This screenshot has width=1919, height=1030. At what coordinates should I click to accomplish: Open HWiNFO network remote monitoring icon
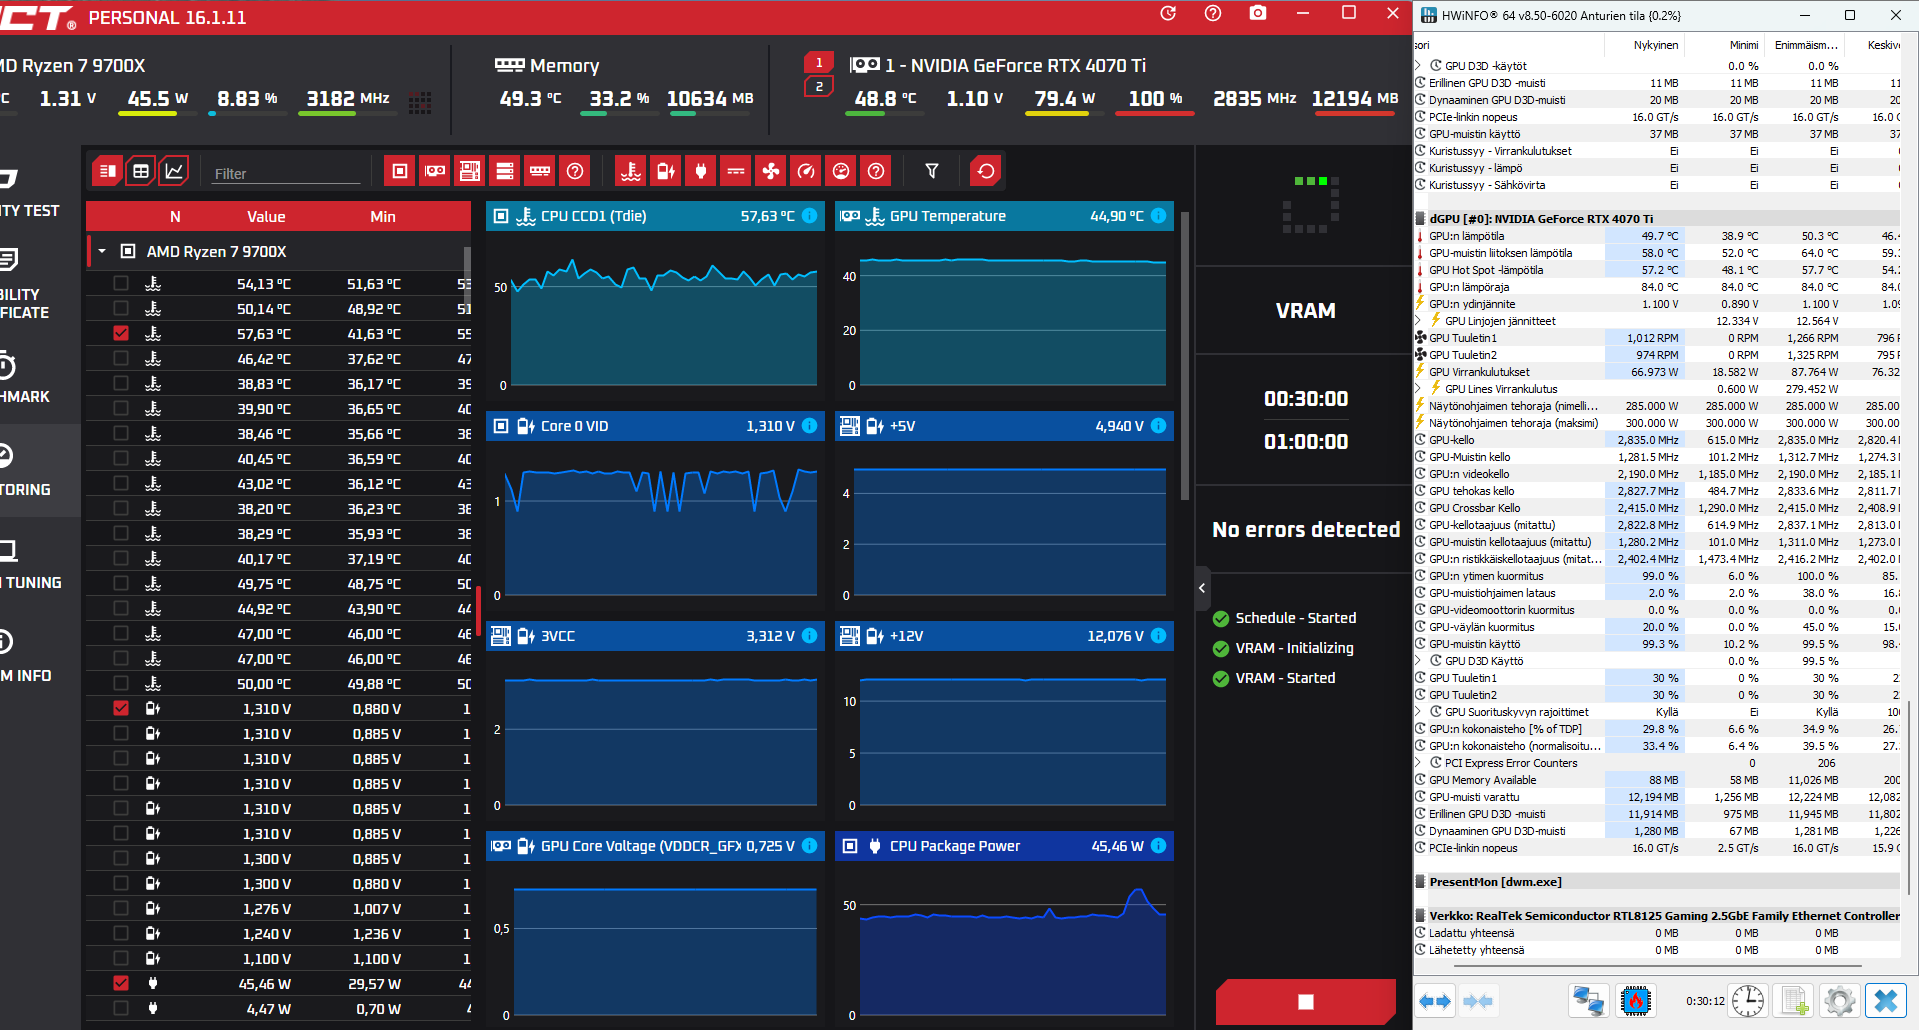[x=1588, y=1000]
